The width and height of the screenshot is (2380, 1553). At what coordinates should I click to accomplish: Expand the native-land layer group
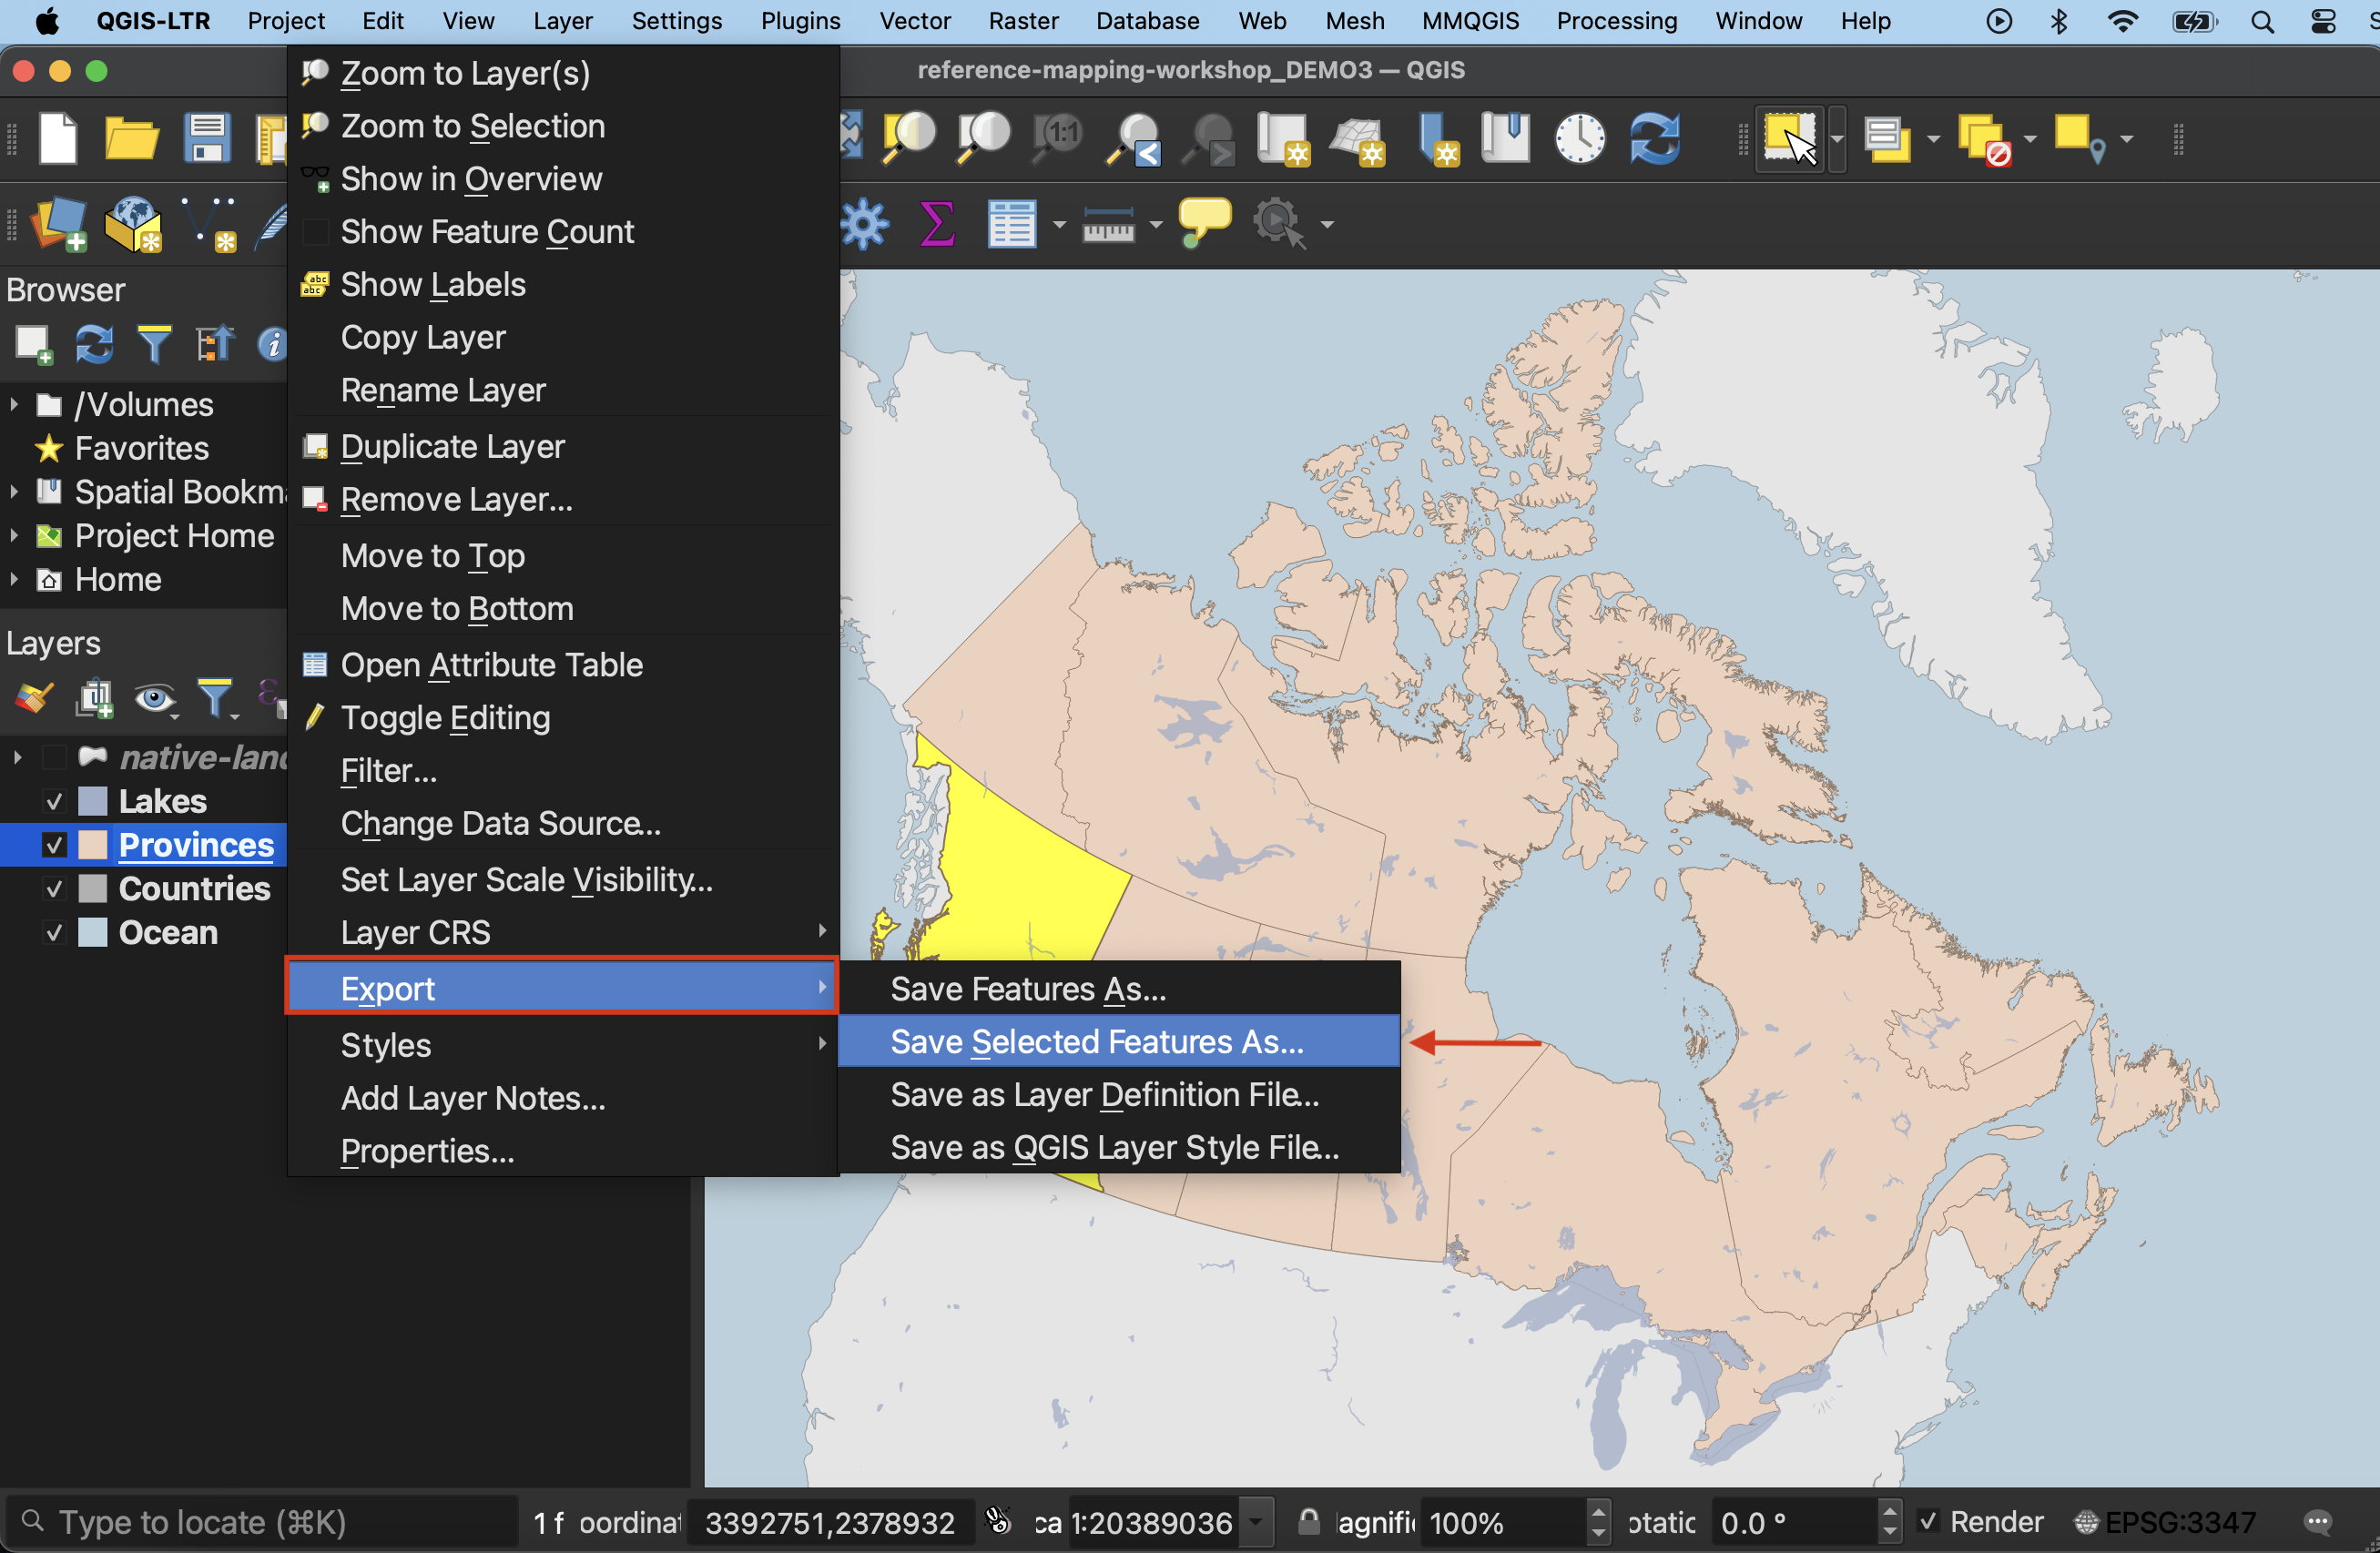click(x=17, y=757)
